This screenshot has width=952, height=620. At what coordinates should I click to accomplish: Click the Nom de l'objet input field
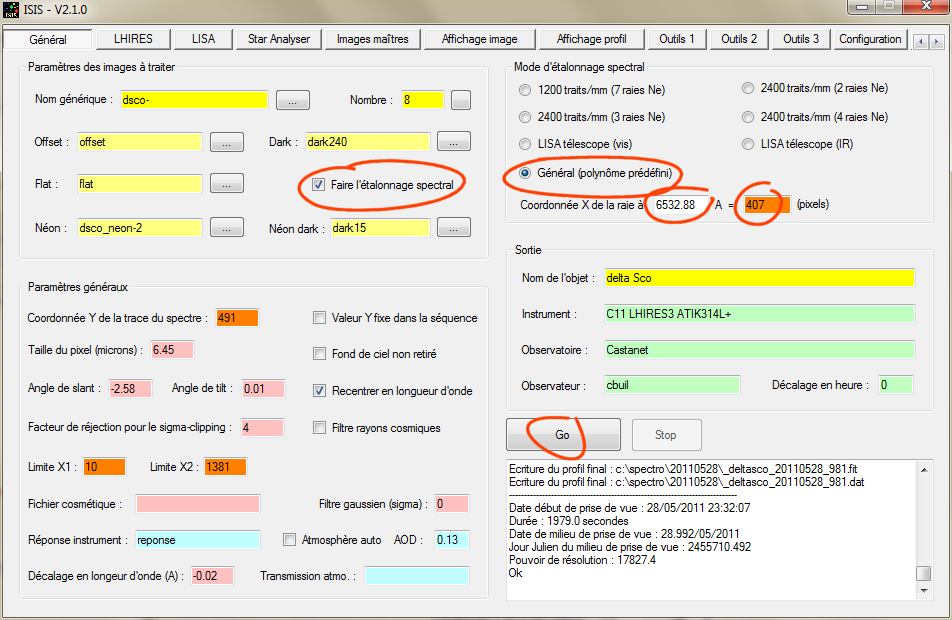[x=759, y=278]
